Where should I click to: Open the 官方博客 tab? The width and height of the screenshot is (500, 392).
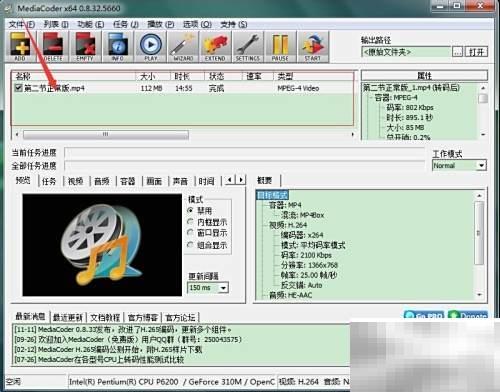143,317
